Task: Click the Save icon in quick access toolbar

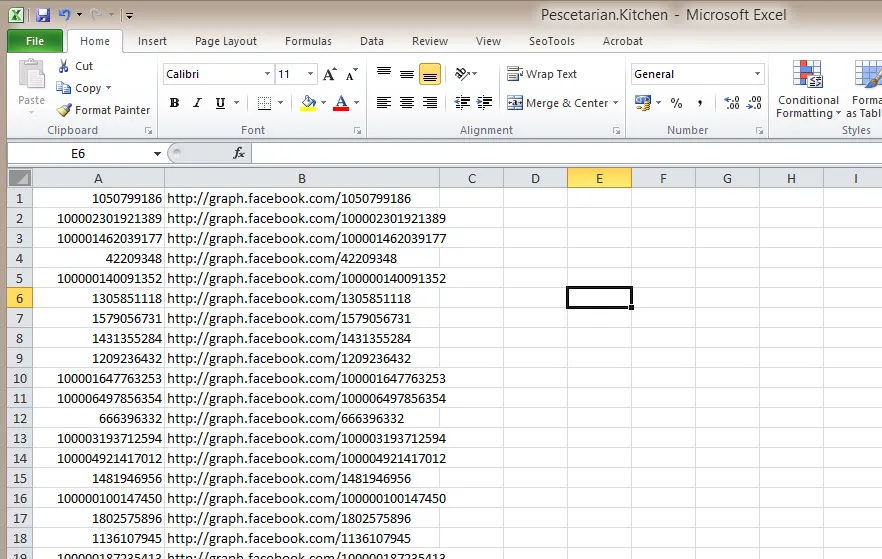Action: (x=43, y=15)
